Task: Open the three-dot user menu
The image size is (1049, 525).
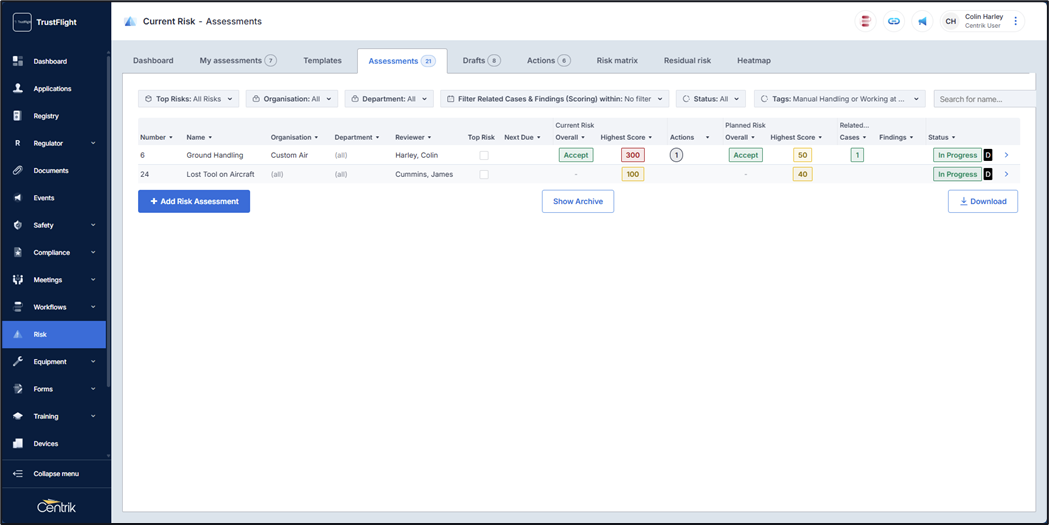Action: pyautogui.click(x=1015, y=21)
